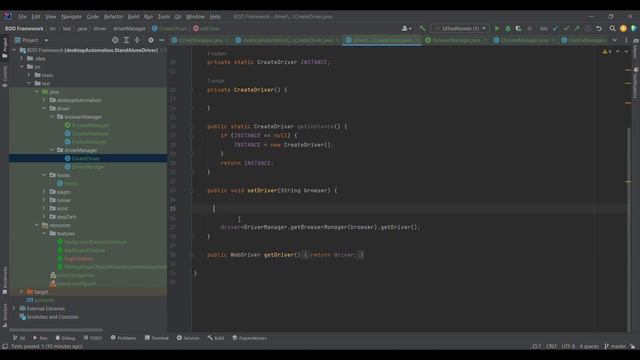Click driverManager breadcrumb in navigation bar
Image resolution: width=640 pixels, height=360 pixels.
129,29
